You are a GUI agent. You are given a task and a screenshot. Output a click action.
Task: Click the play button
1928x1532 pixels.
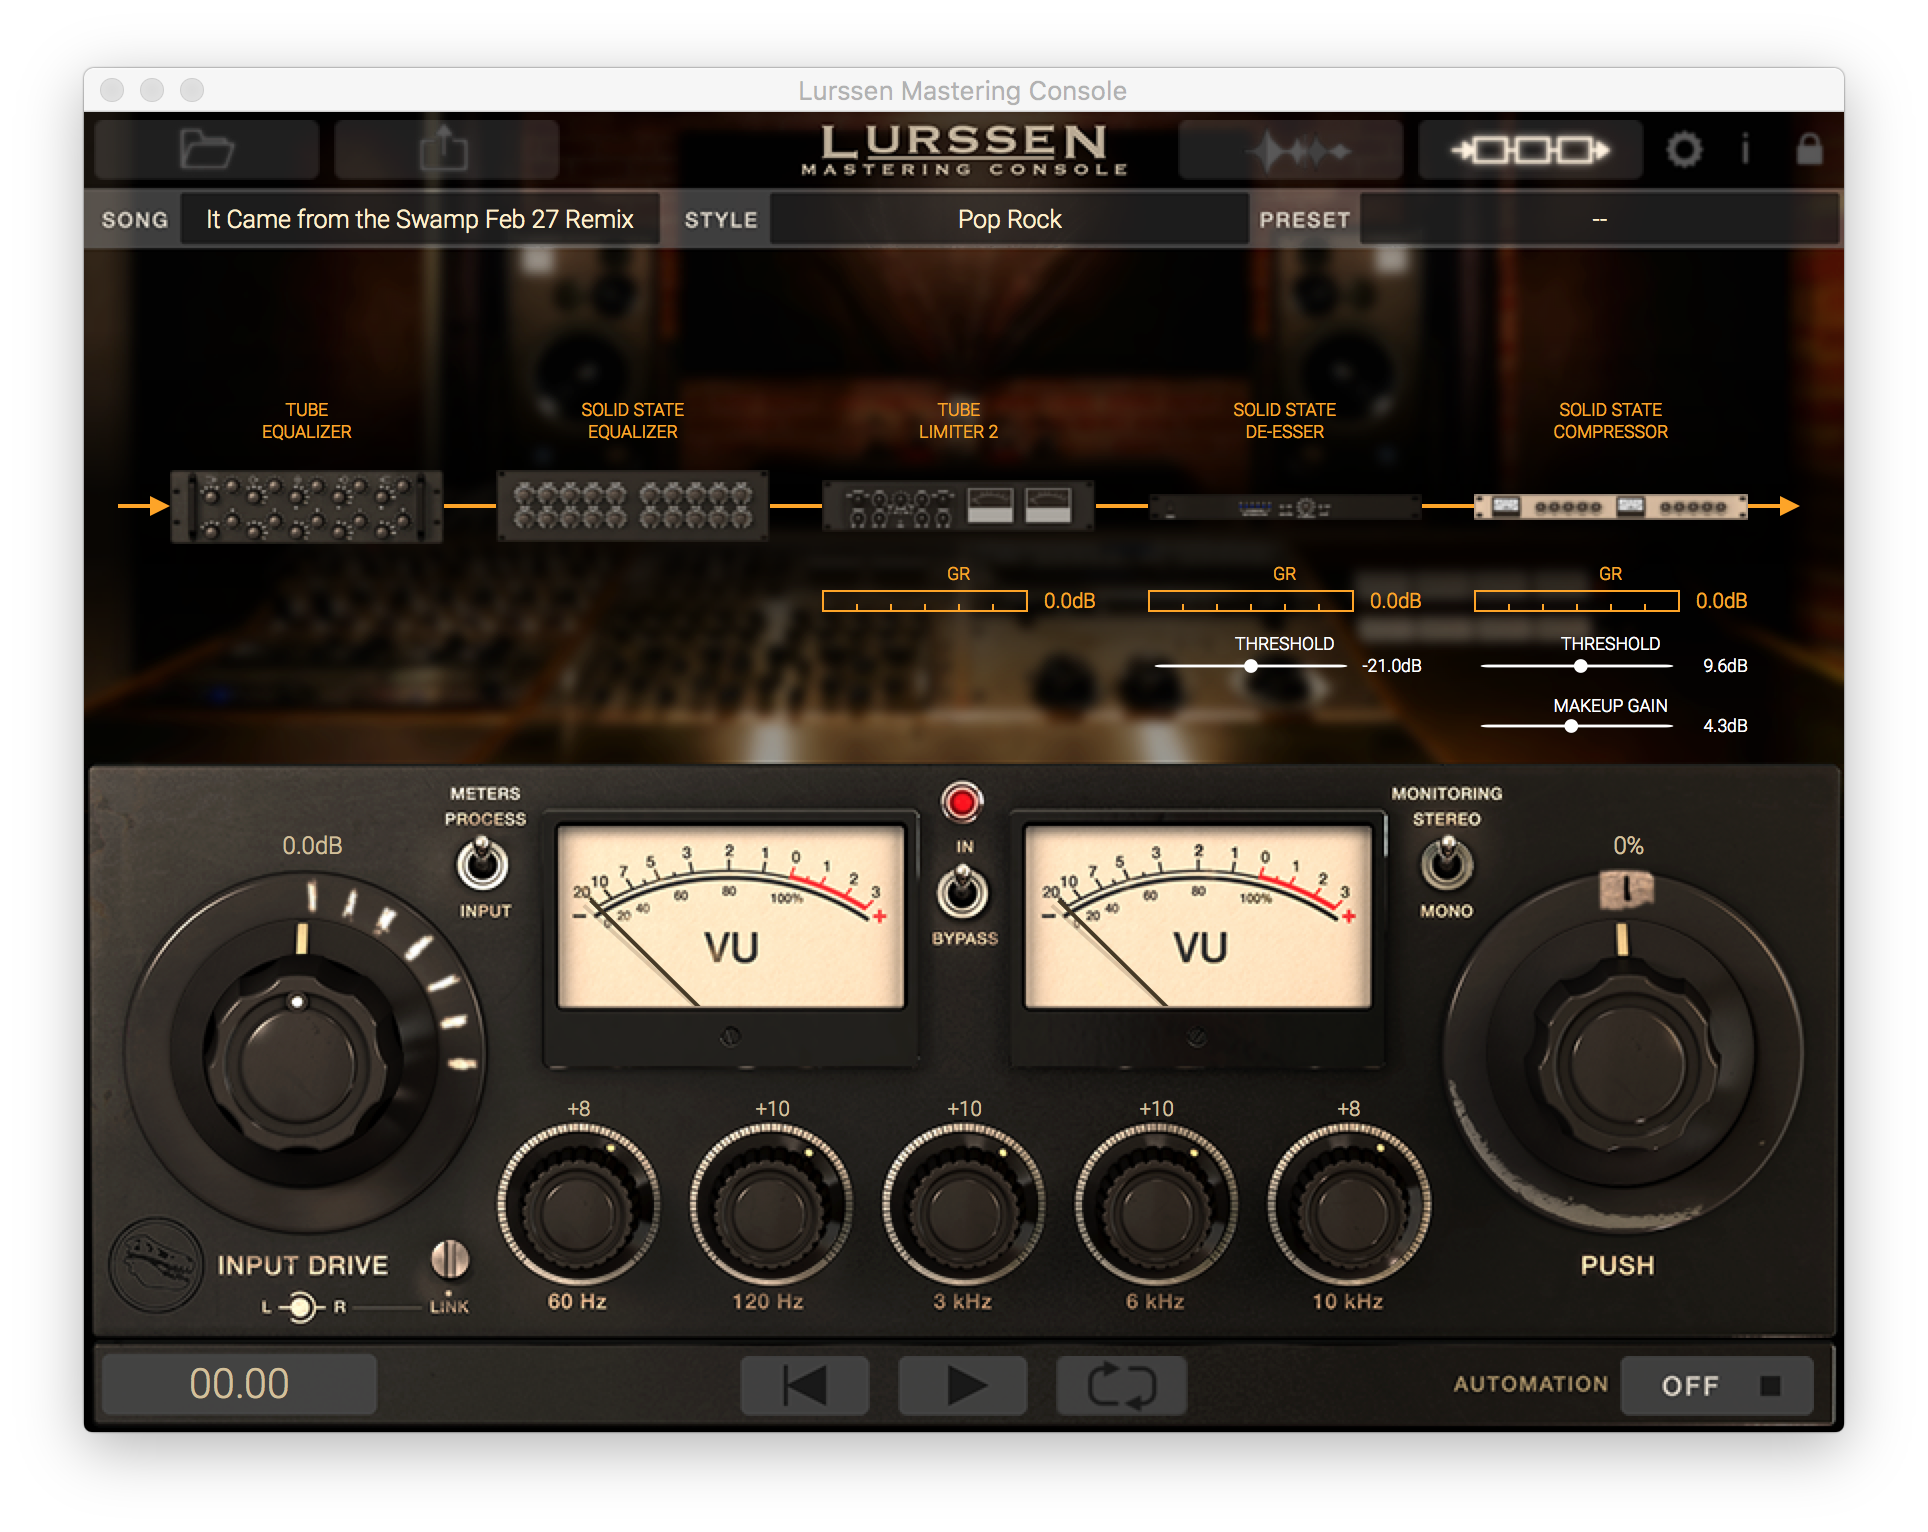[x=962, y=1385]
